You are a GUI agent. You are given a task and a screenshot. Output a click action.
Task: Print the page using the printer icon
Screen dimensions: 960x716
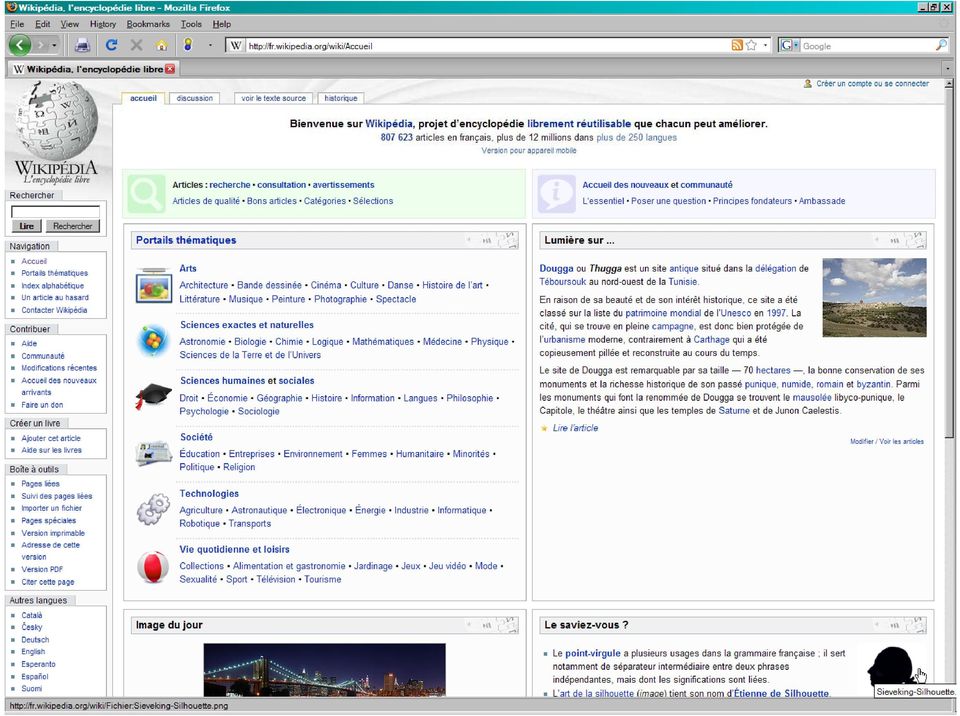(x=83, y=45)
